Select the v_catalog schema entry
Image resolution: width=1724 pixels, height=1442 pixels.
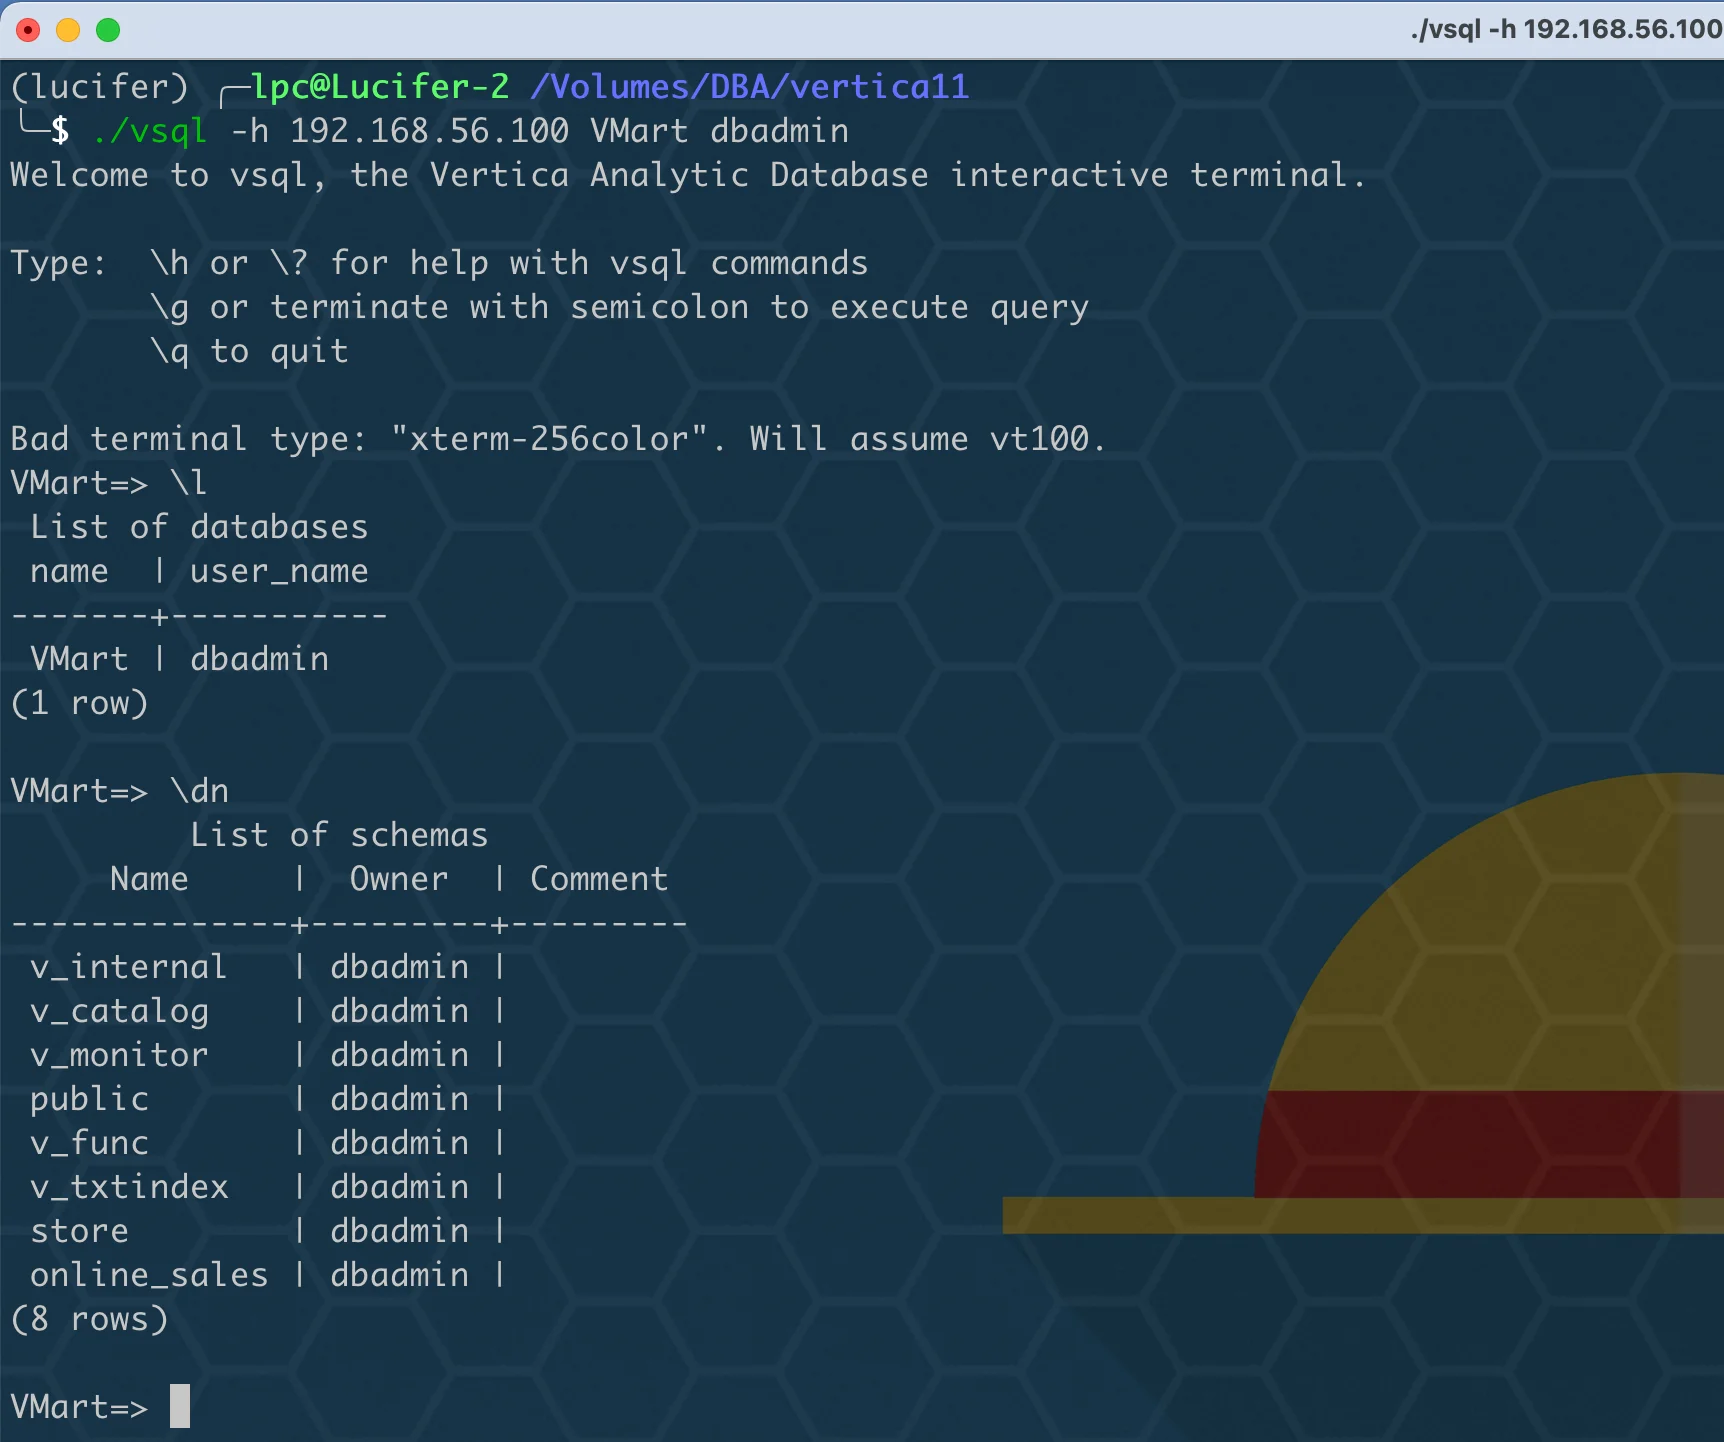(119, 1011)
